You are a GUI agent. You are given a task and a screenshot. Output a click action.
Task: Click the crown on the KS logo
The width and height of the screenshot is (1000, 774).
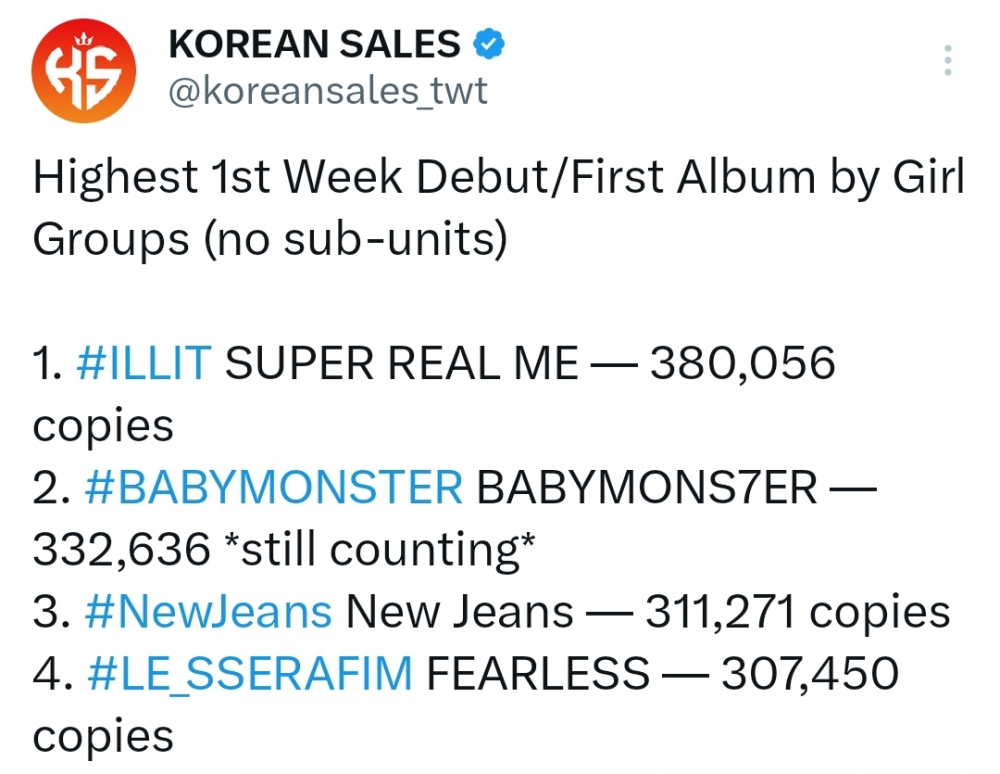click(84, 40)
